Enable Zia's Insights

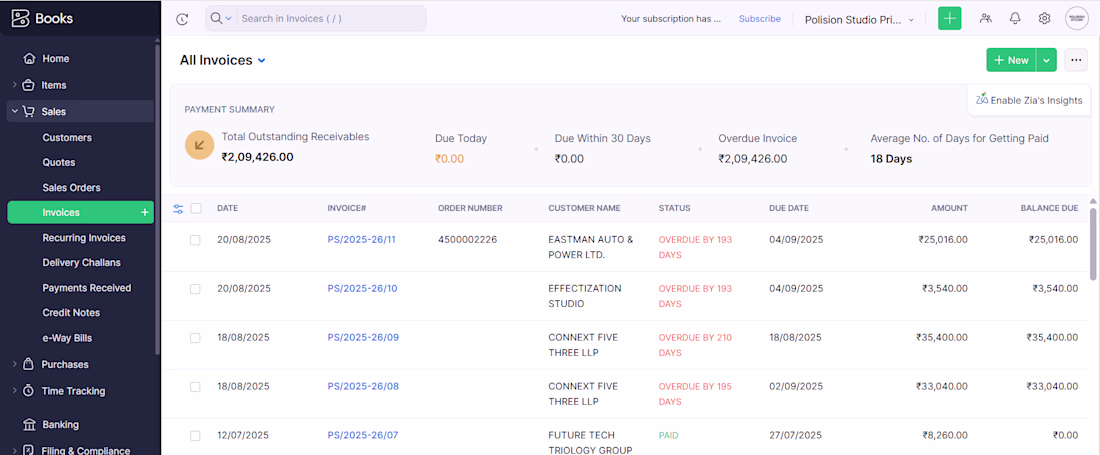pos(1029,100)
